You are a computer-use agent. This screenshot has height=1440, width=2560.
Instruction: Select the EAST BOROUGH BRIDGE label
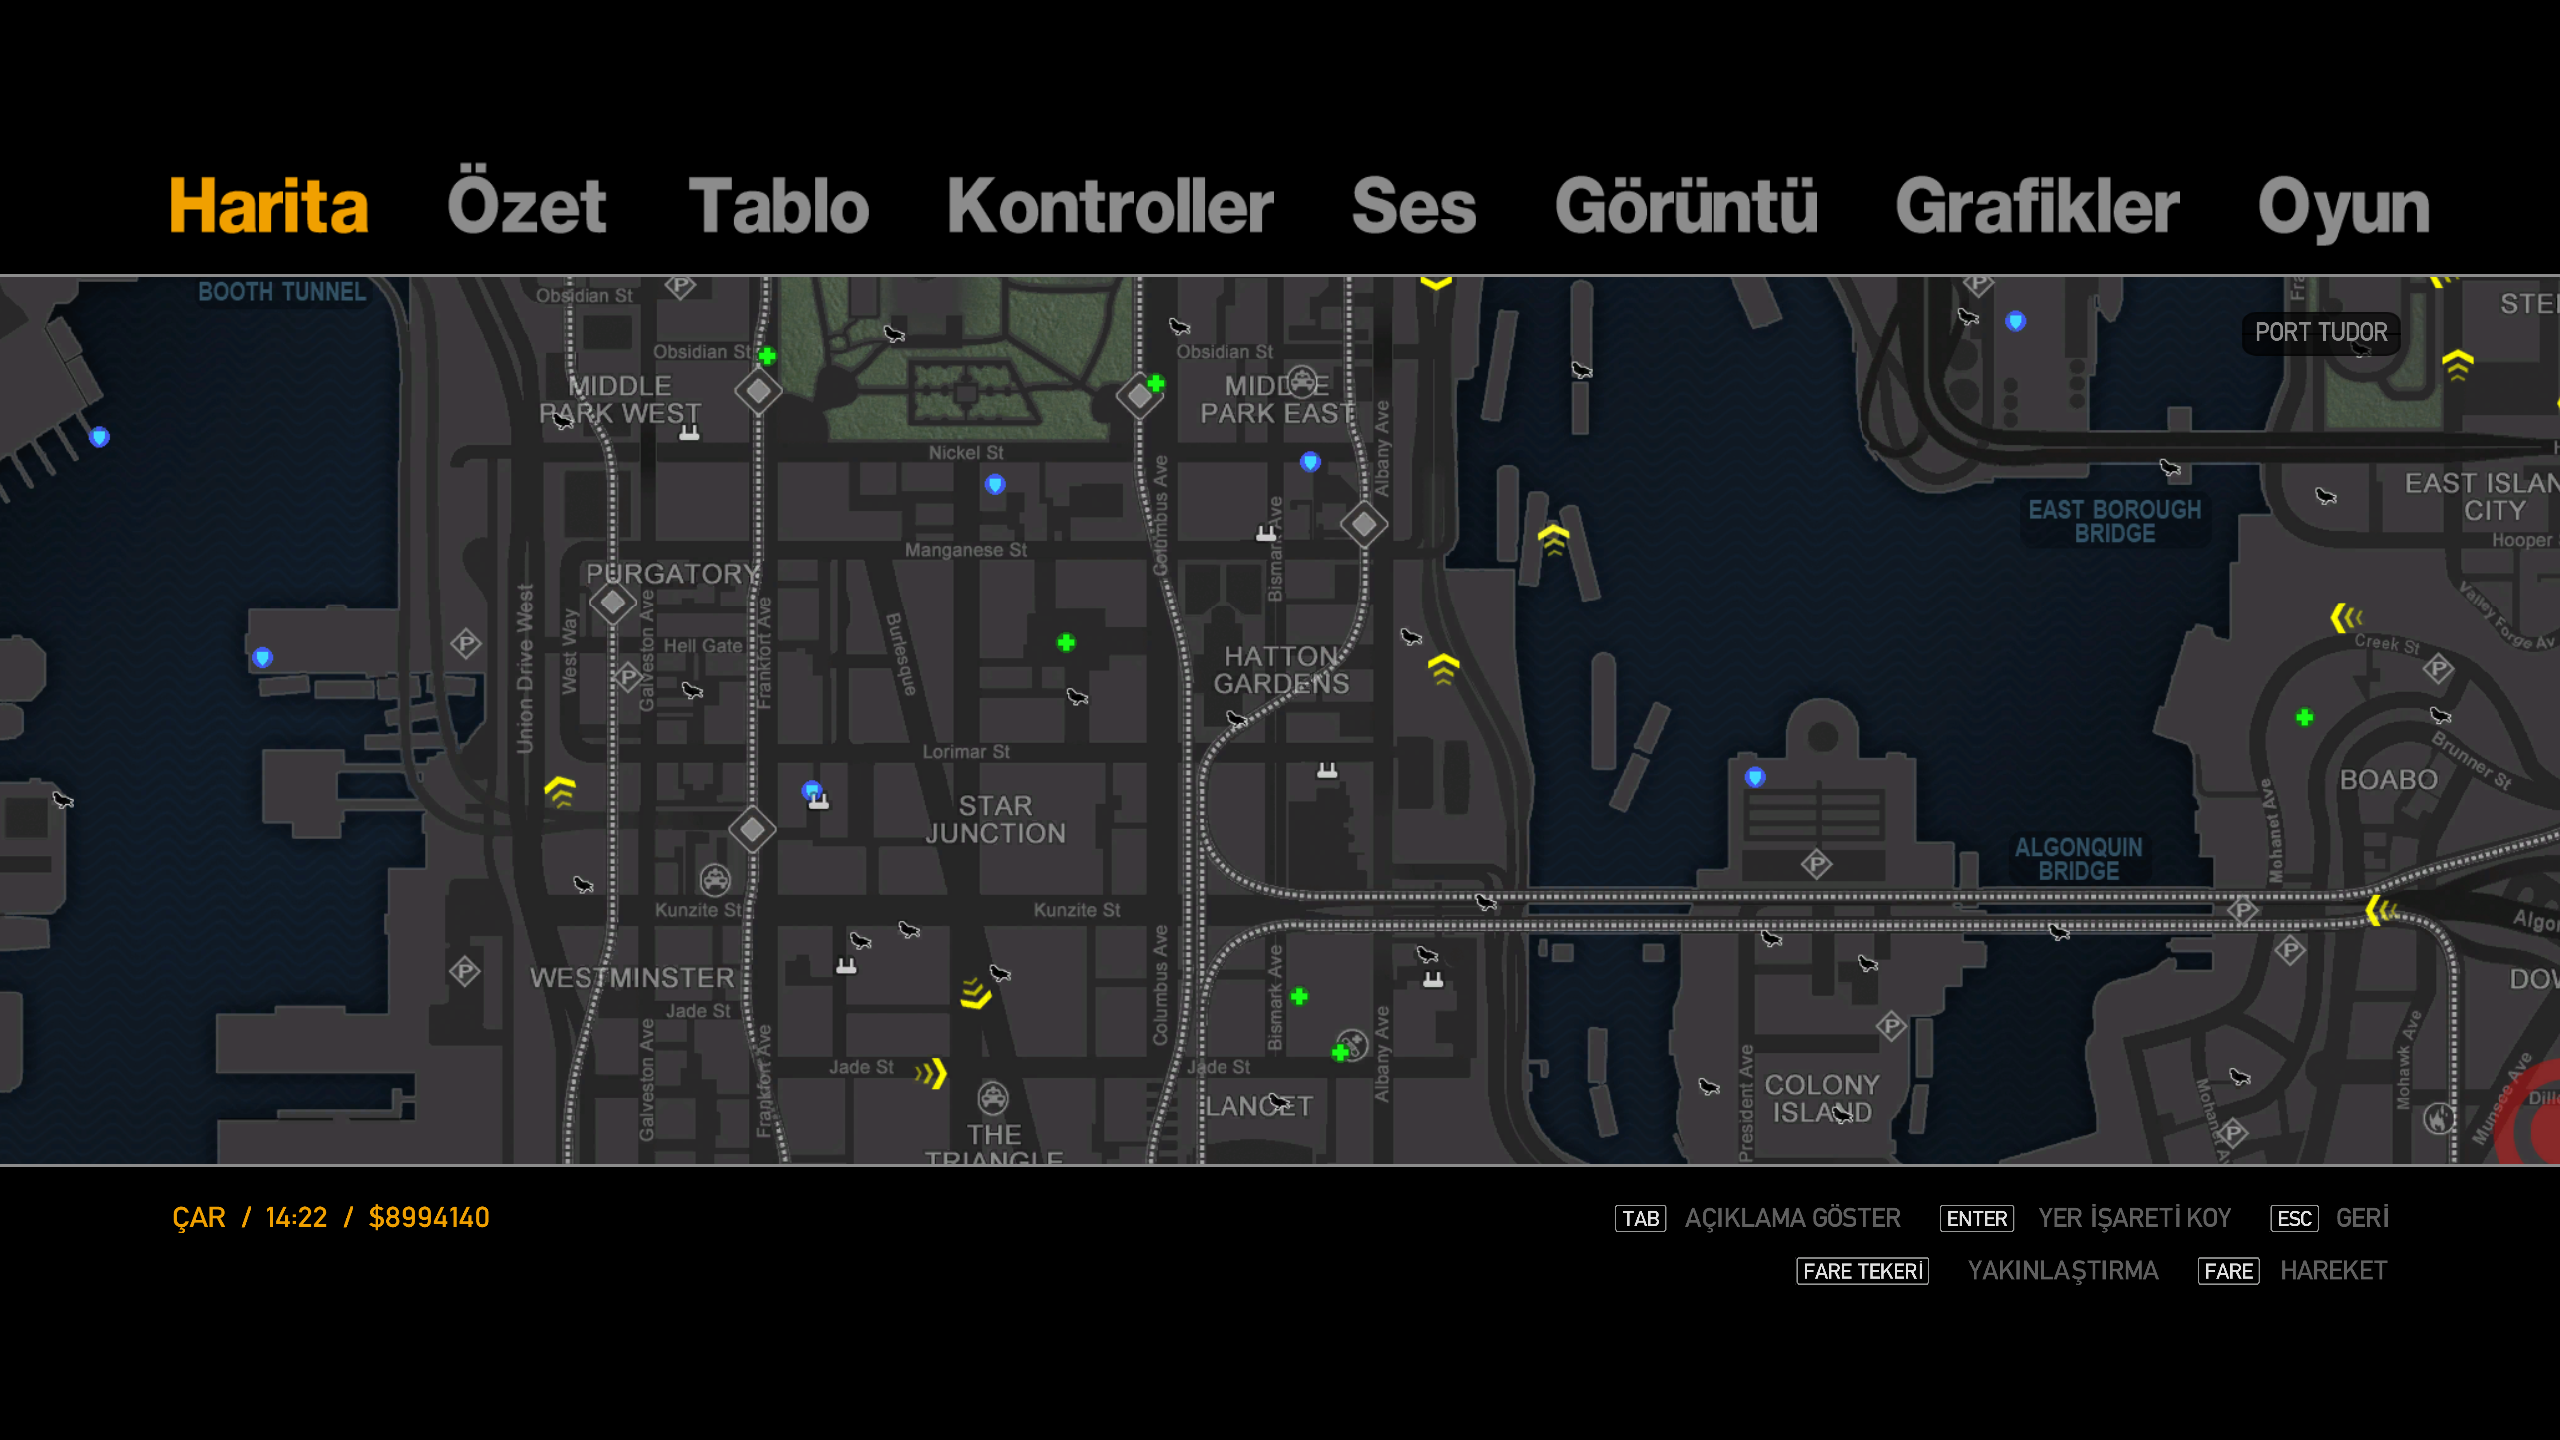coord(2115,521)
